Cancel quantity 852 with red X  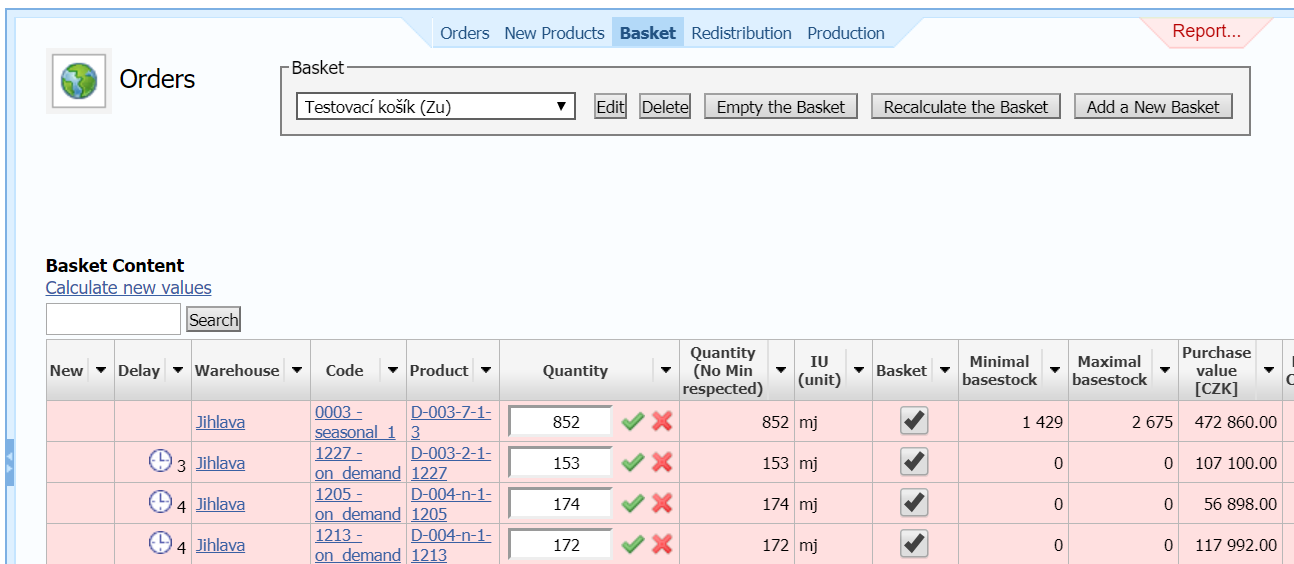coord(662,422)
